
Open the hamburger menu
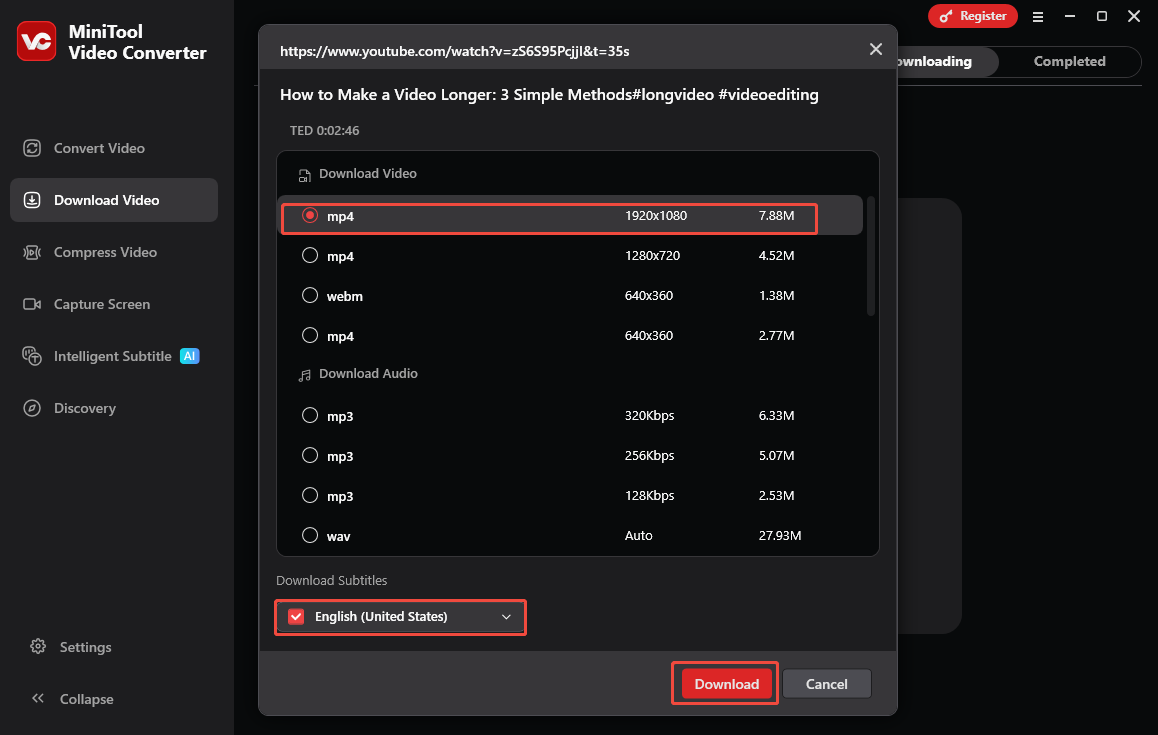point(1037,16)
